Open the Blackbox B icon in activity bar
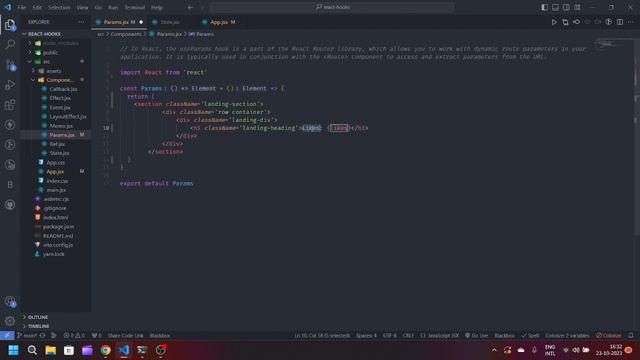This screenshot has height=360, width=640. click(10, 185)
